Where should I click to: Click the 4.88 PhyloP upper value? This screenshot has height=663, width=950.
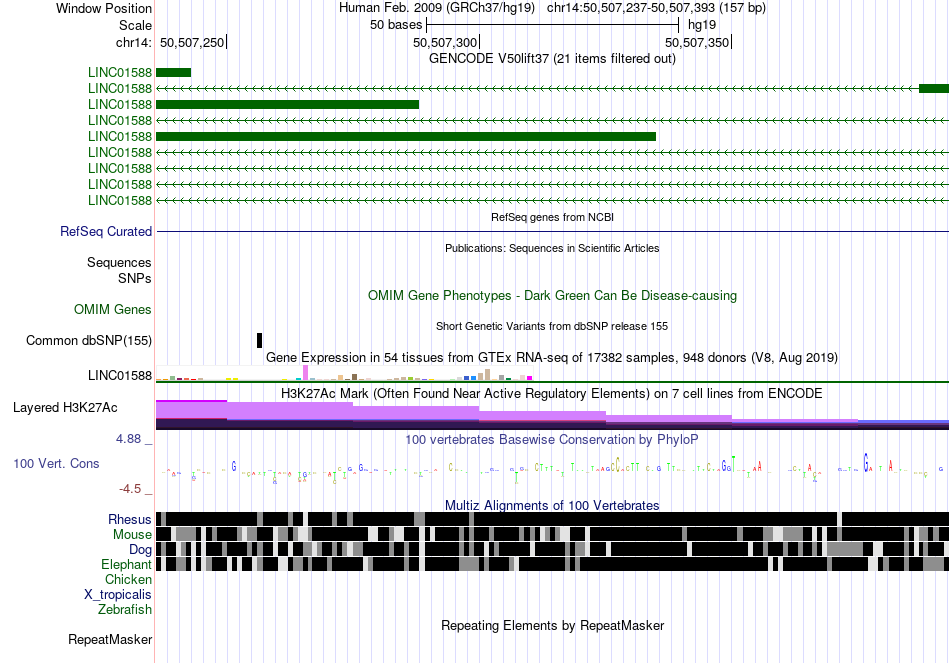point(129,439)
